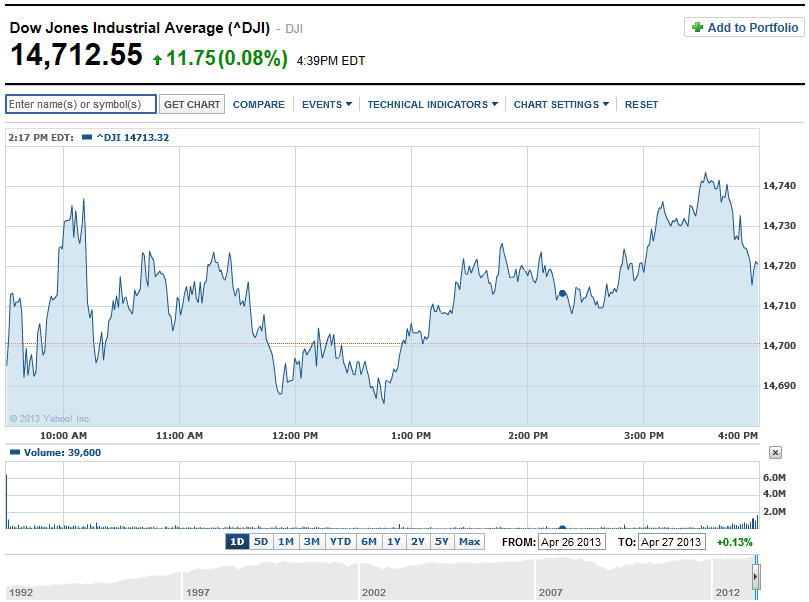This screenshot has height=602, width=809.
Task: Click the timeline range slider handle near 2012
Action: pyautogui.click(x=756, y=577)
